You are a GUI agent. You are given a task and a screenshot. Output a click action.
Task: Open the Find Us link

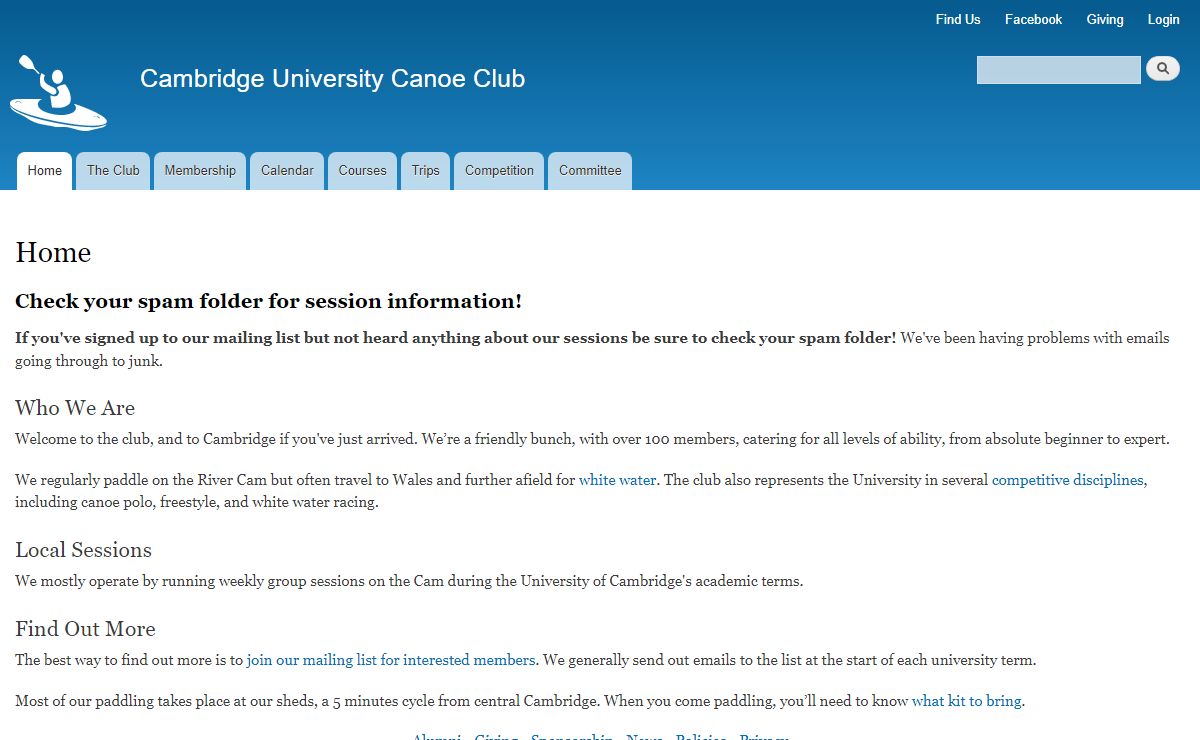(958, 19)
